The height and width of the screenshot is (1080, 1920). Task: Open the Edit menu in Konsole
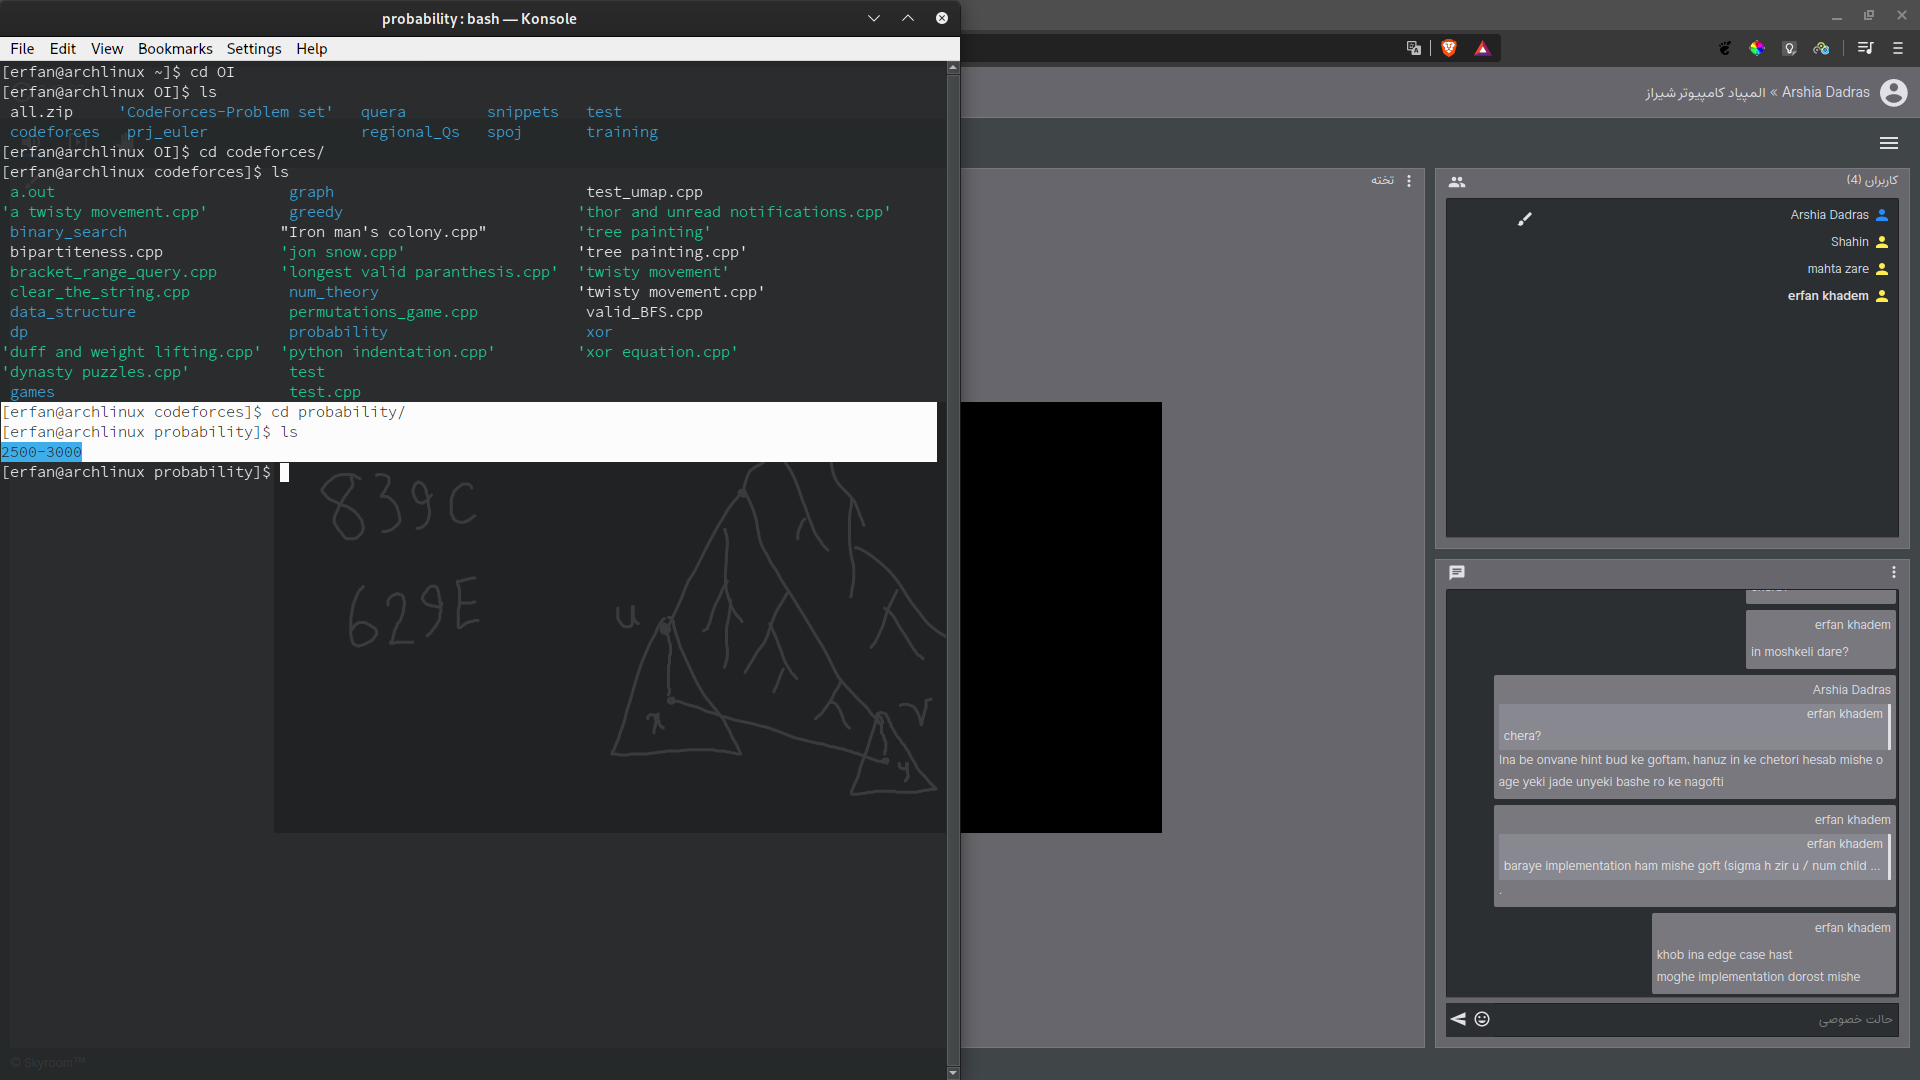62,48
